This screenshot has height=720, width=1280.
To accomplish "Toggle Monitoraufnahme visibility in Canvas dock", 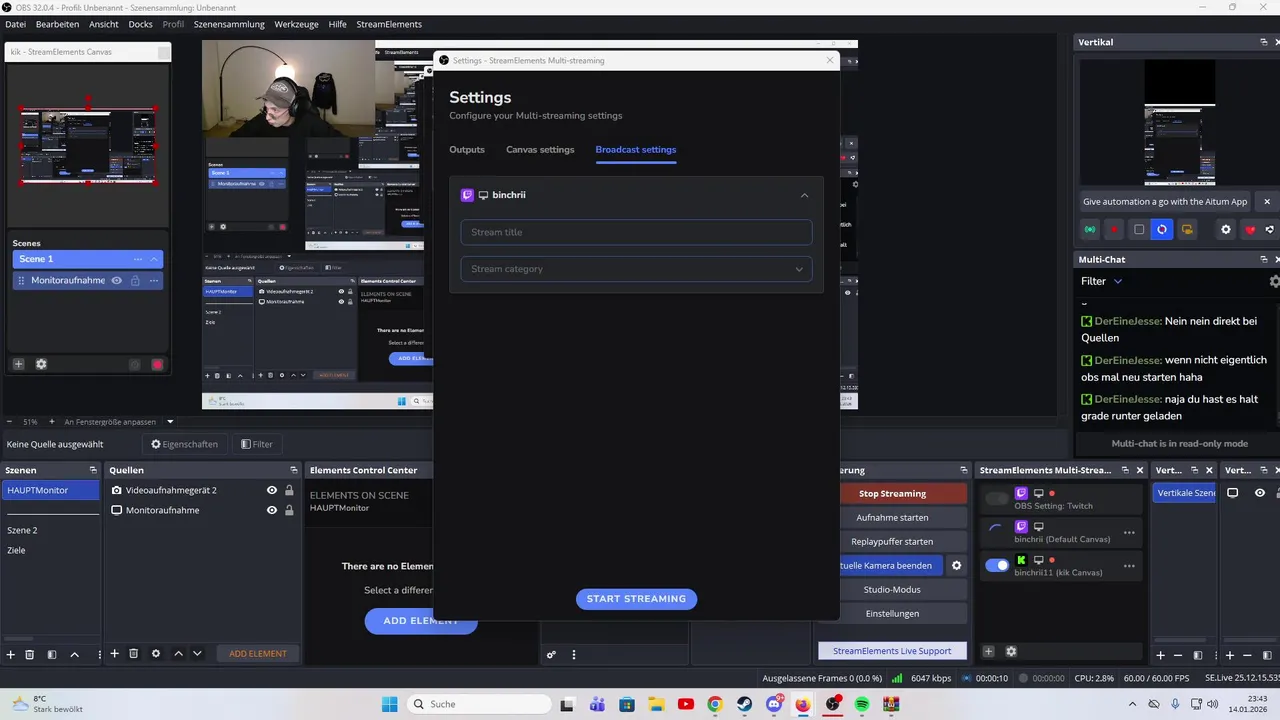I will click(x=116, y=280).
